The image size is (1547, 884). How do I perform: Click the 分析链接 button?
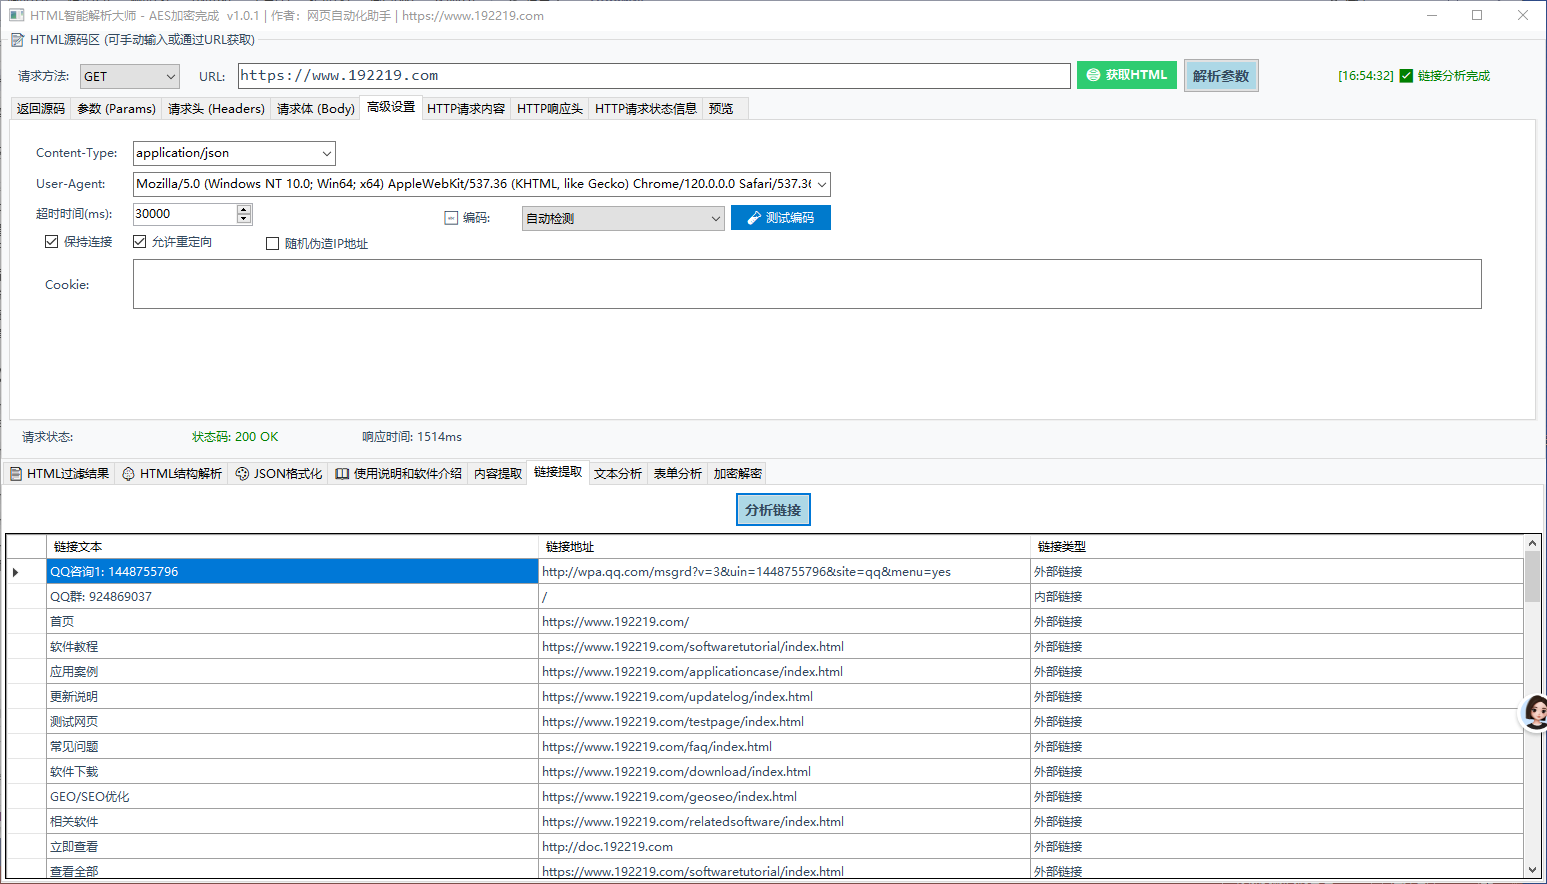coord(773,510)
